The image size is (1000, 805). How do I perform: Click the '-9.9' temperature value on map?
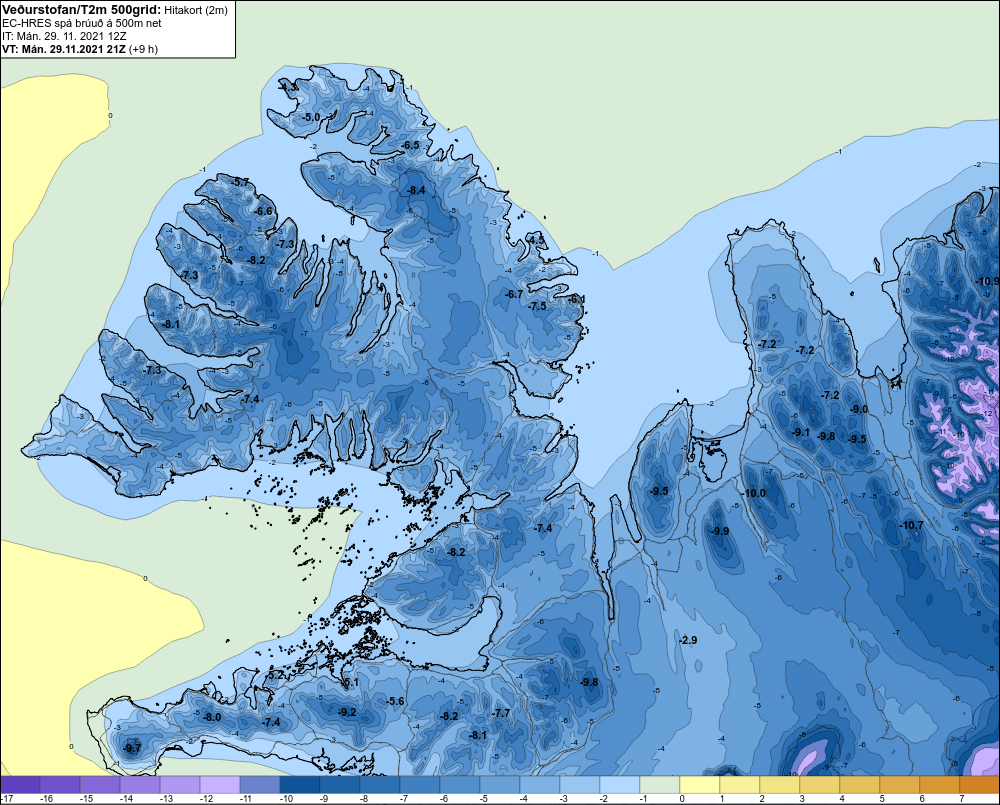point(721,531)
